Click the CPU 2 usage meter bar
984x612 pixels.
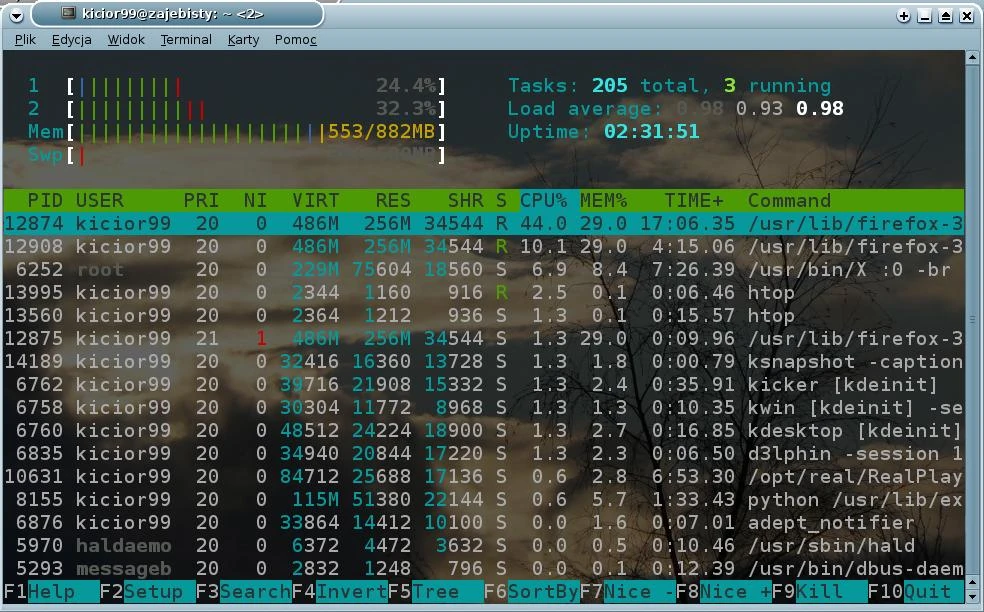[256, 109]
